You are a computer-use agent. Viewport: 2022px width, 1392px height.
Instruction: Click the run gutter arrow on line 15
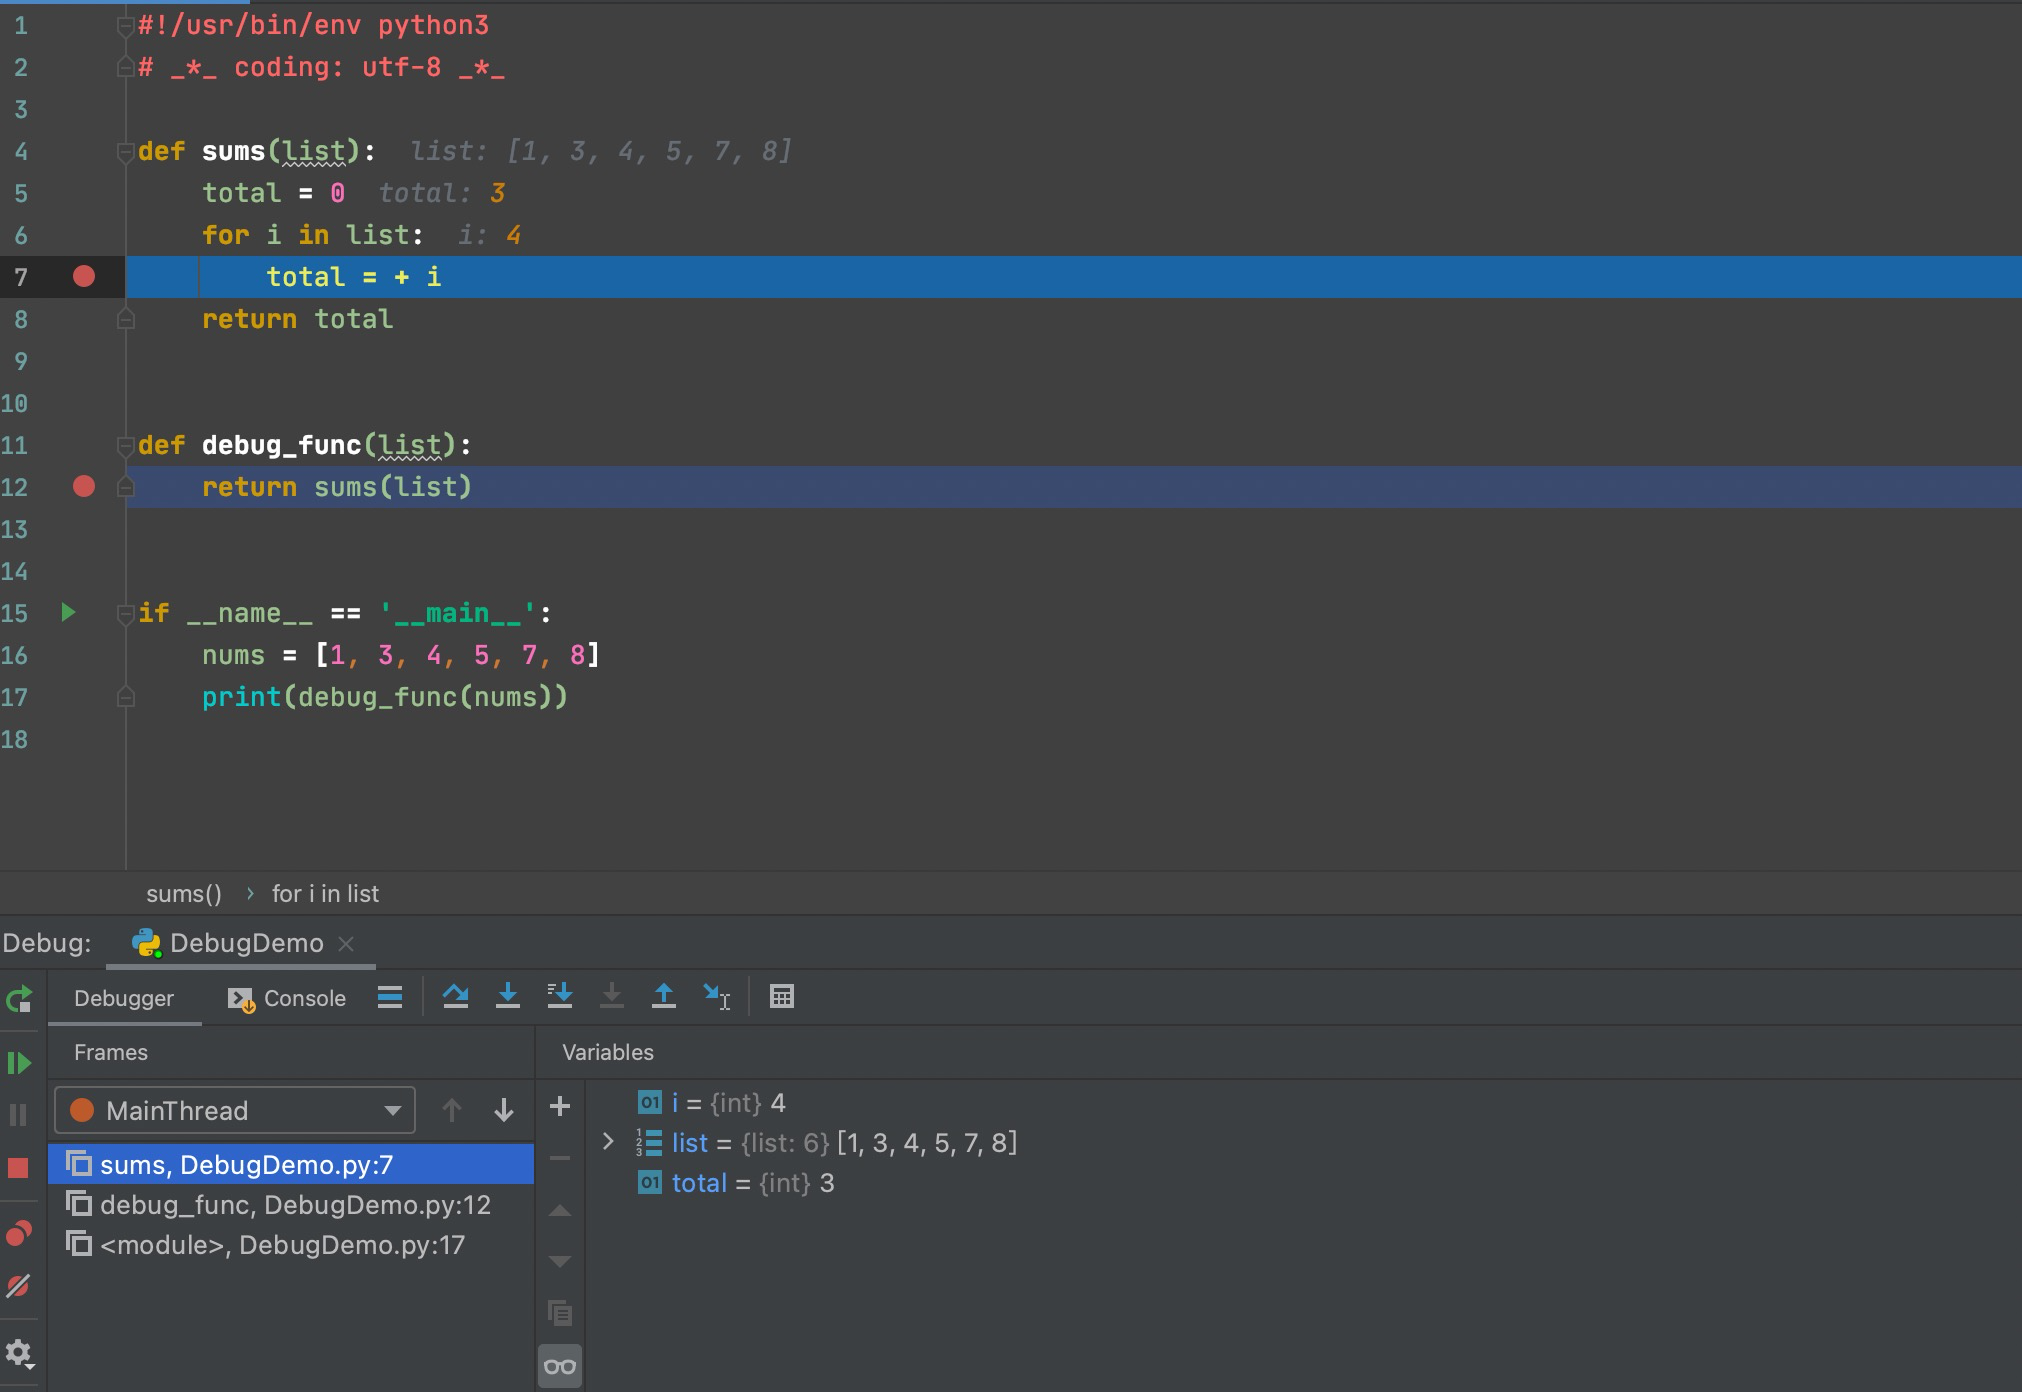(x=68, y=612)
